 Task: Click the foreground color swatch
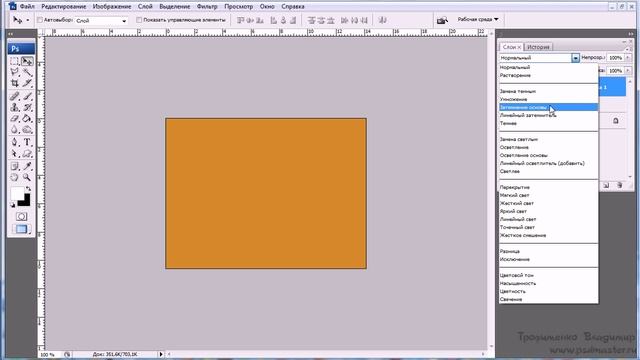[17, 193]
